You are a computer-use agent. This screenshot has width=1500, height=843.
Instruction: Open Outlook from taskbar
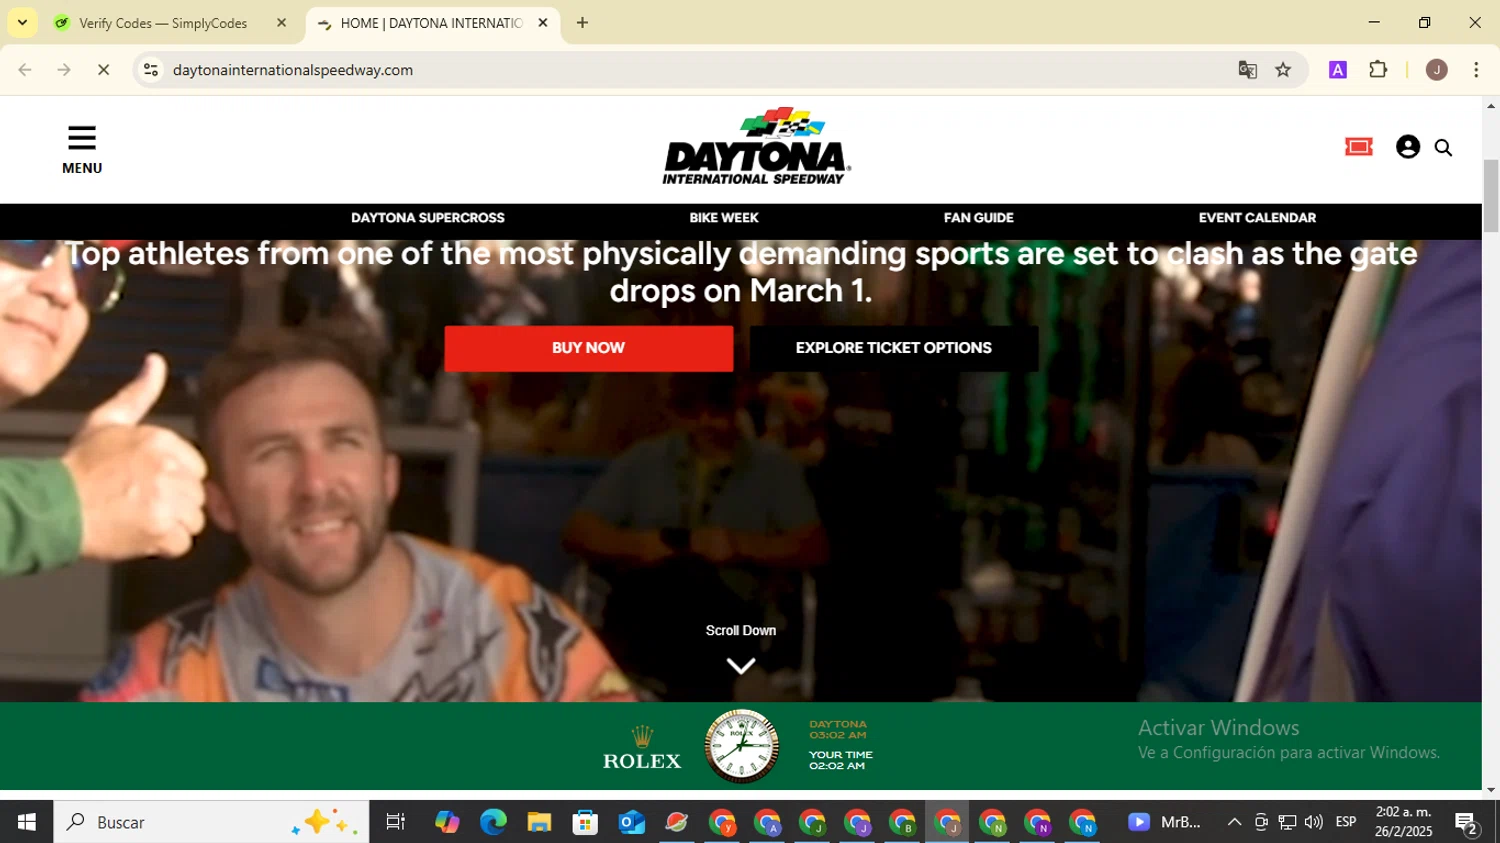631,822
